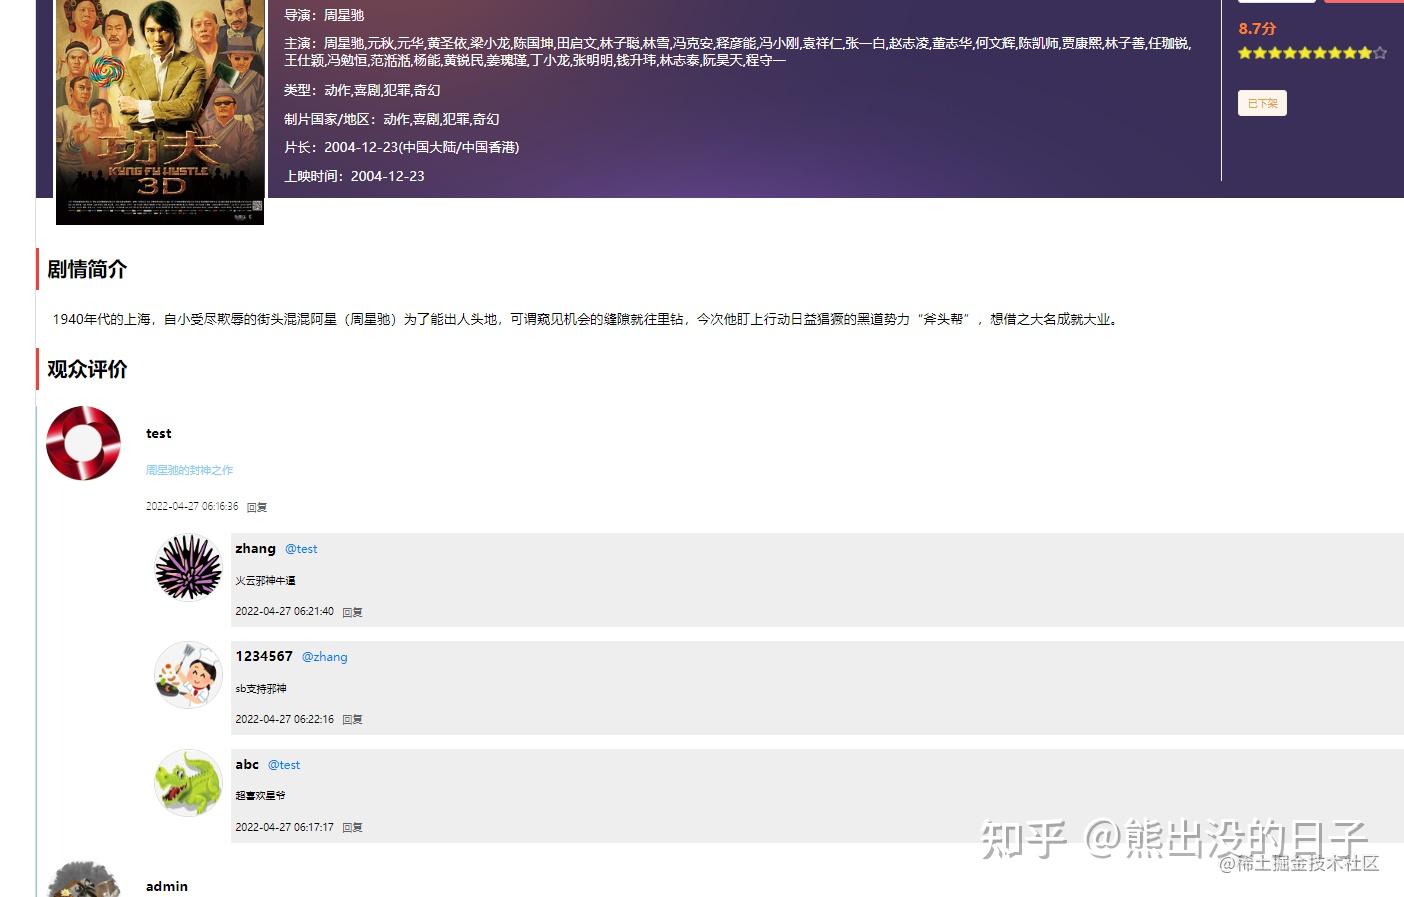The image size is (1404, 897).
Task: Click zhang's sea urchin avatar
Action: 188,568
